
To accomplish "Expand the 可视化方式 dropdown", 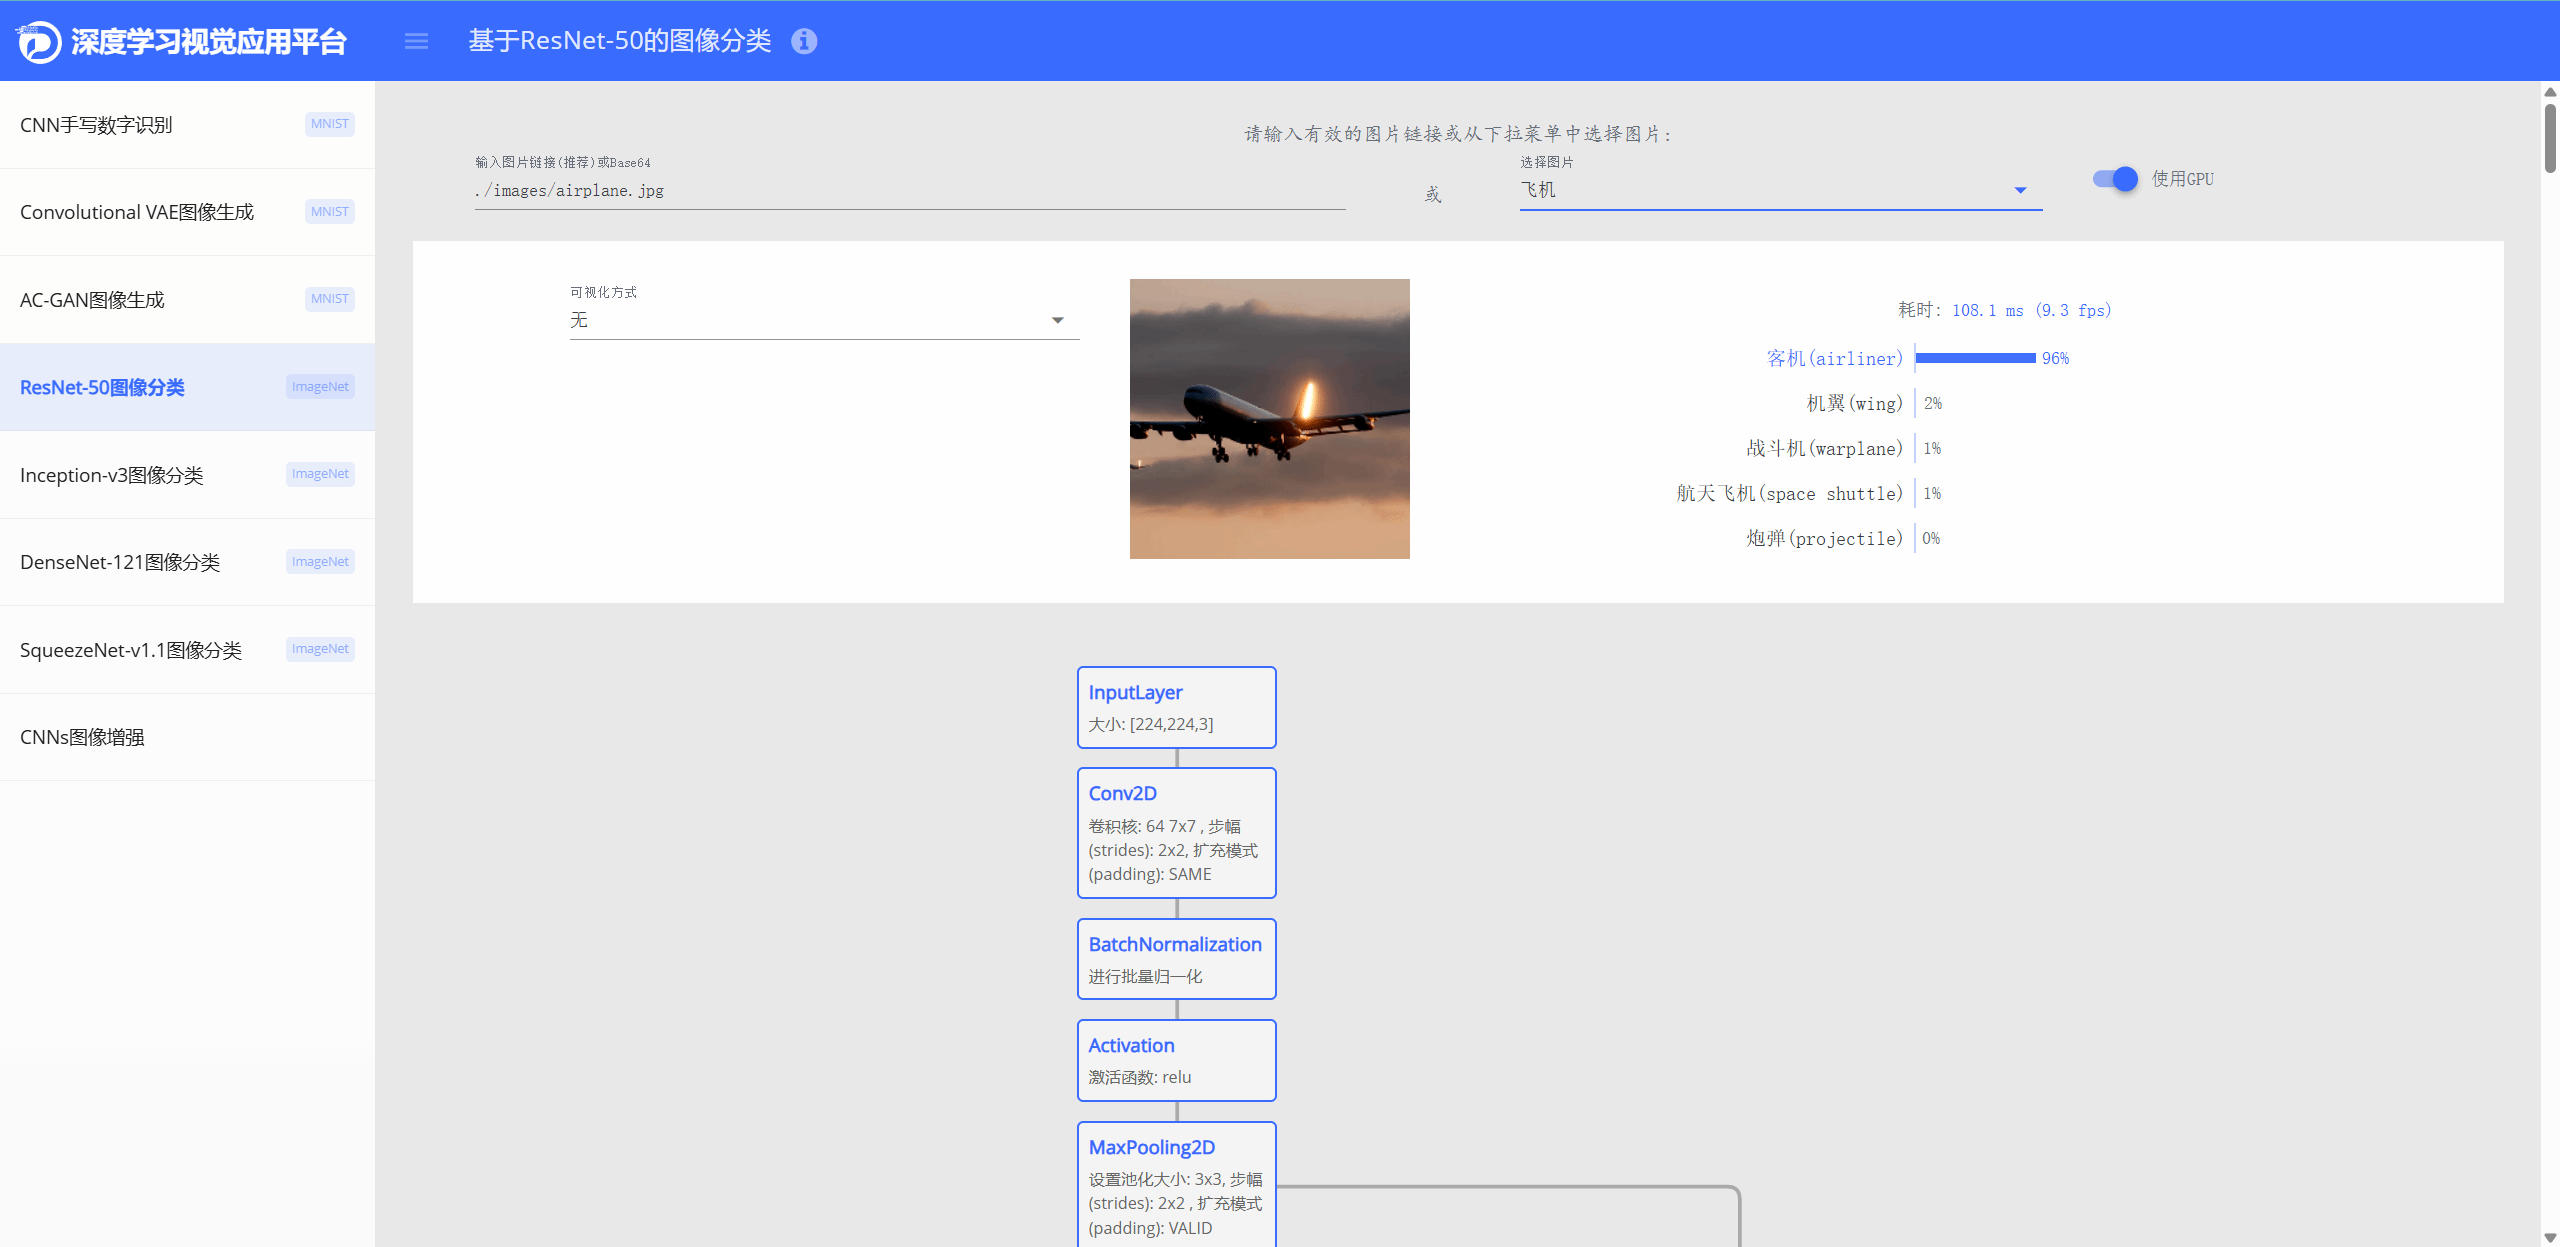I will [824, 320].
